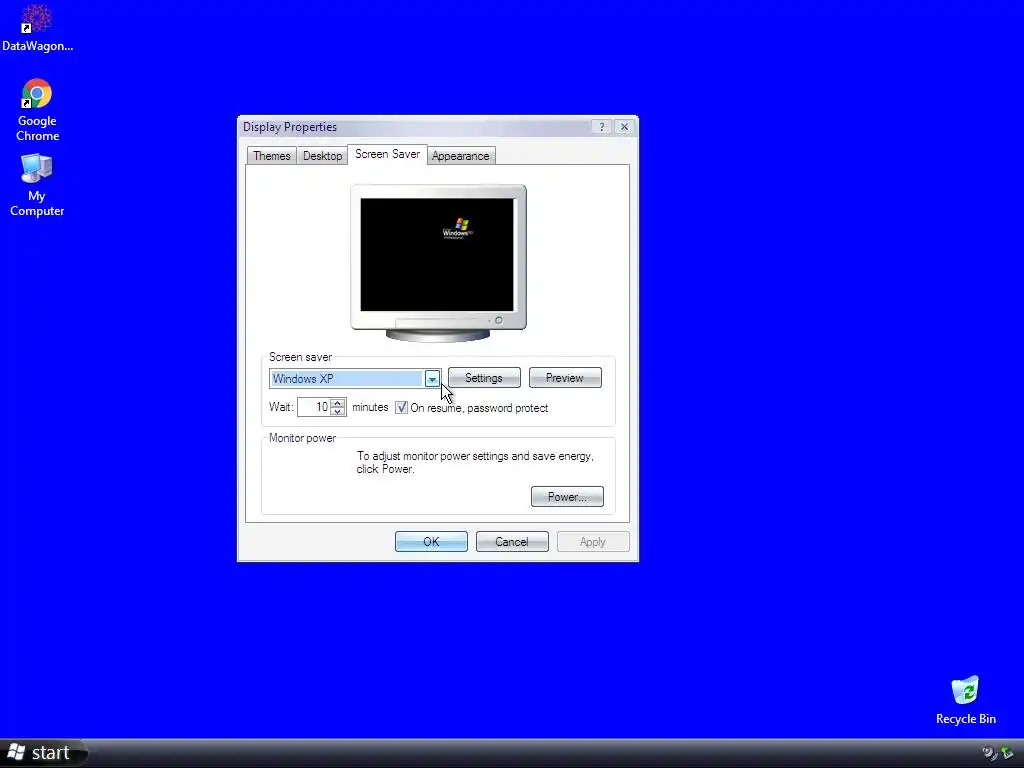Image resolution: width=1024 pixels, height=768 pixels.
Task: Click the Windows XP screen saver combo box
Action: tap(355, 379)
